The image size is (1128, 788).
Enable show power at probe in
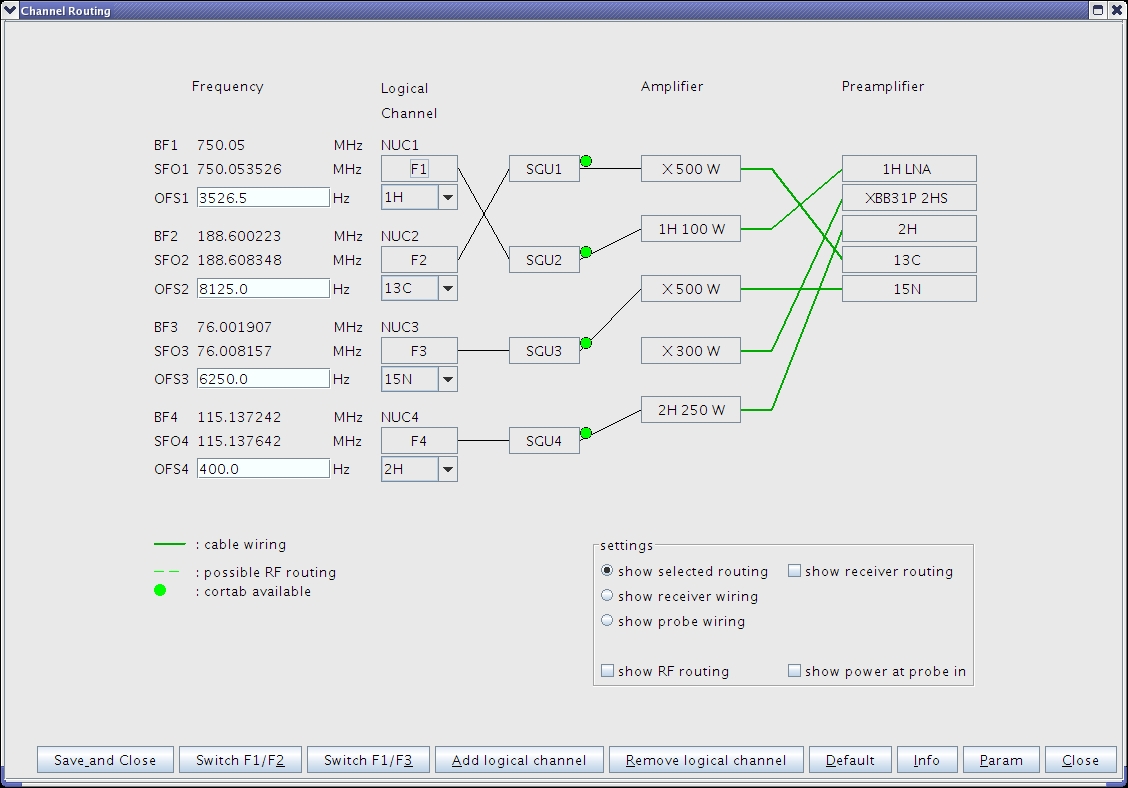tap(794, 671)
